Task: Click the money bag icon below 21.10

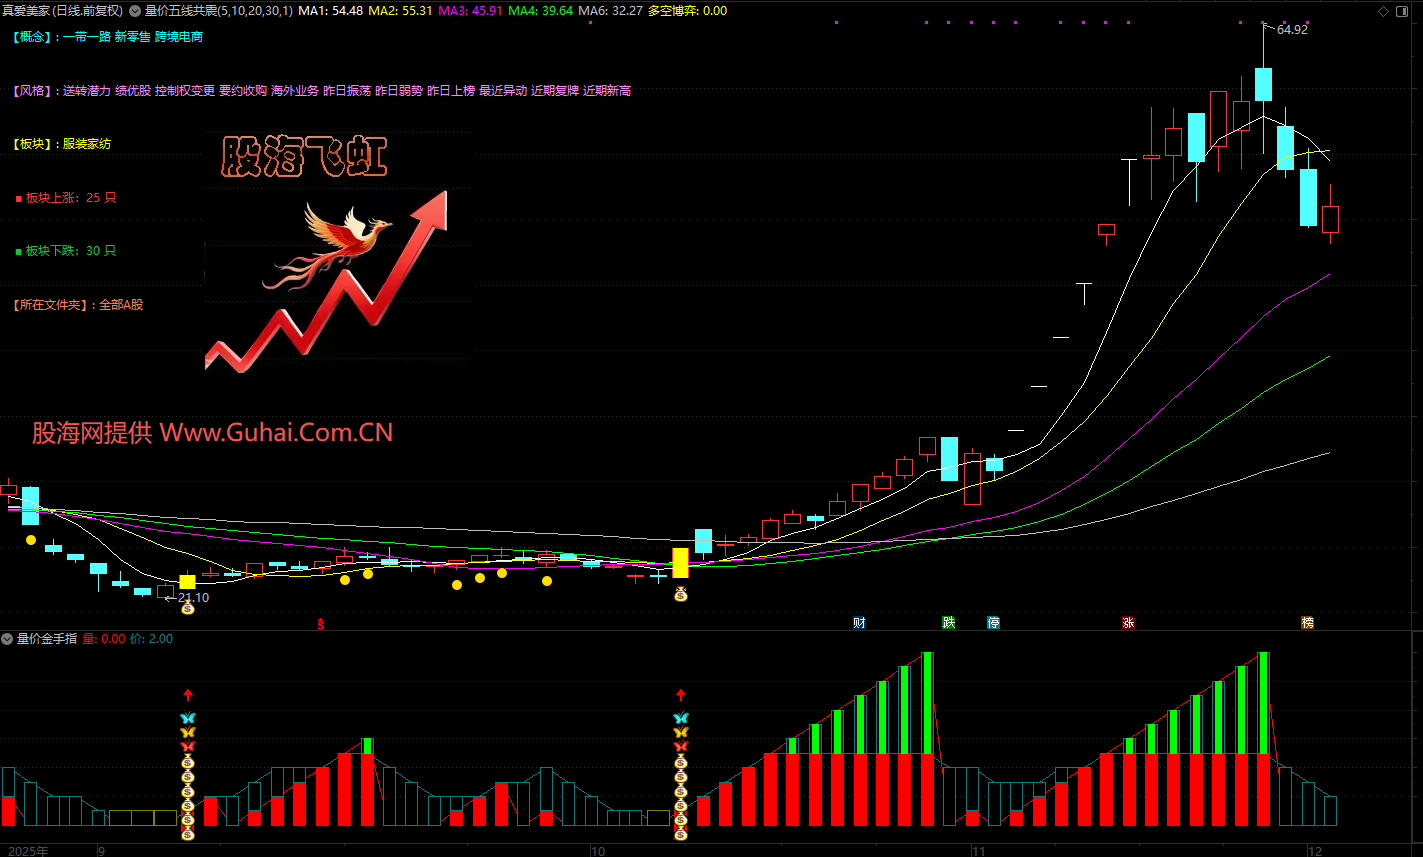Action: (x=187, y=608)
